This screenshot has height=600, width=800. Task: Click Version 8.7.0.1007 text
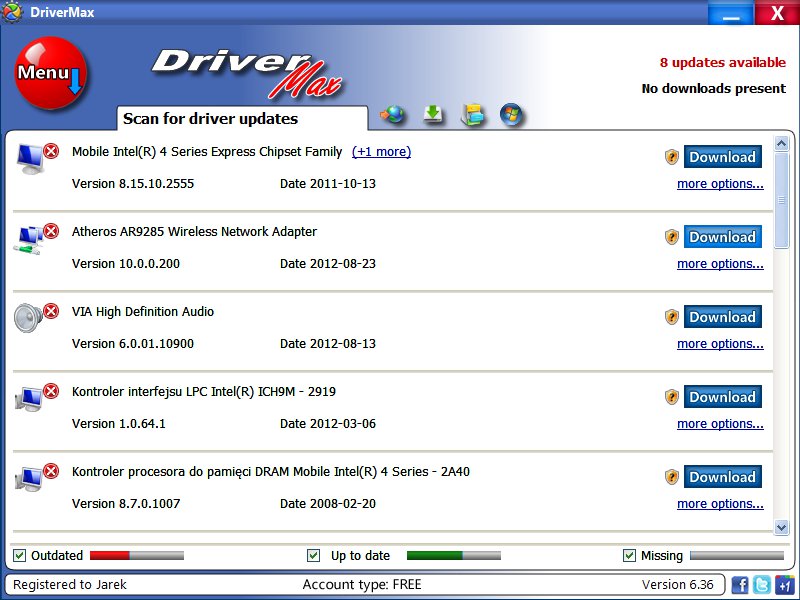pyautogui.click(x=126, y=504)
